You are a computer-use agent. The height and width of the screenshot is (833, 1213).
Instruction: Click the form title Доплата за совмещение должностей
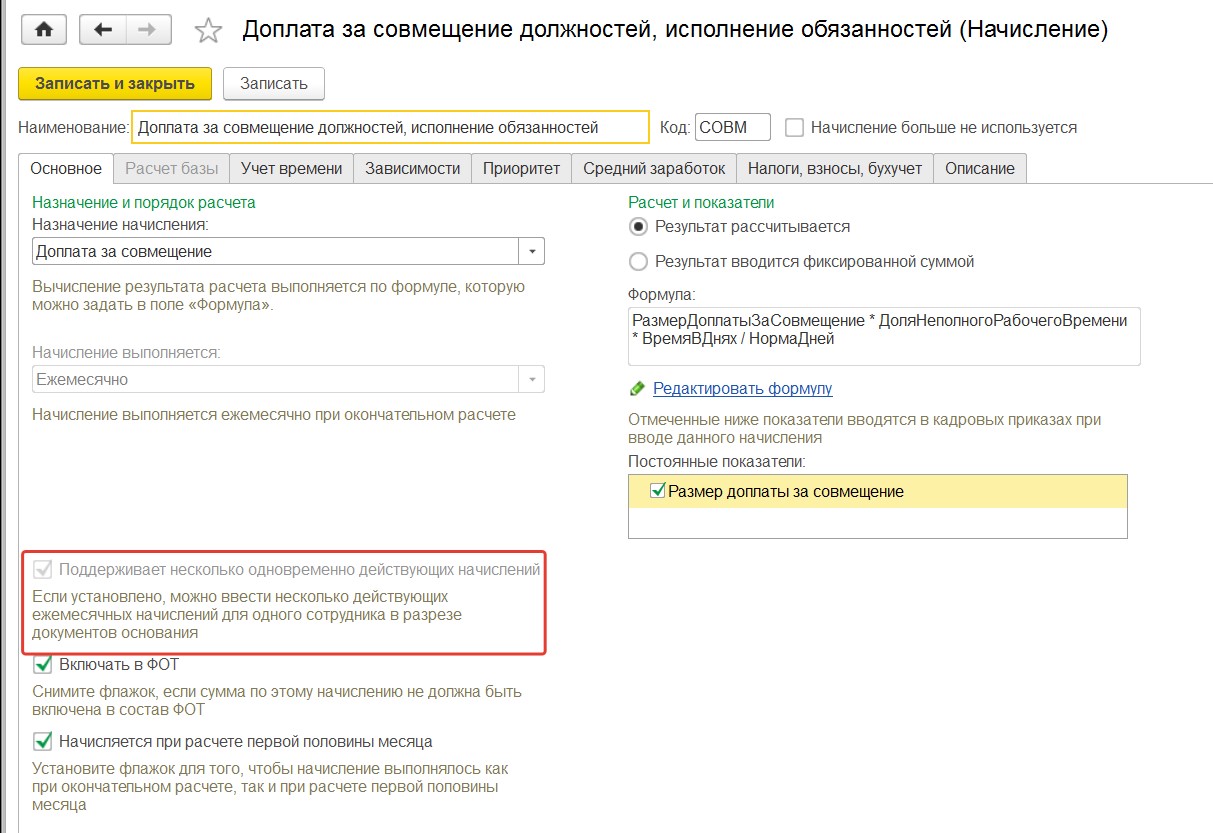click(675, 30)
